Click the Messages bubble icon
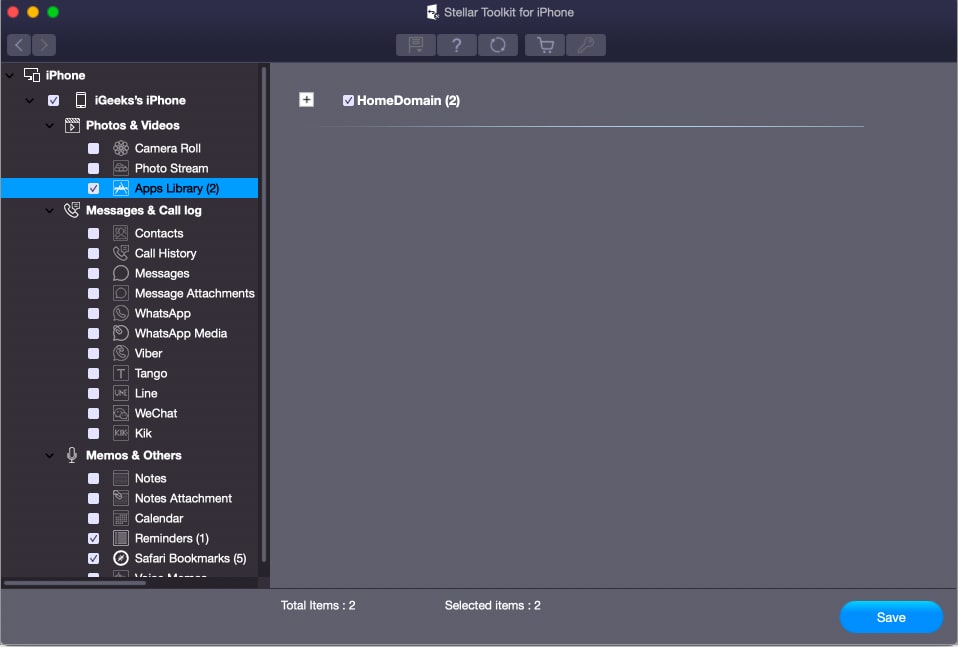The height and width of the screenshot is (647, 958). click(121, 273)
